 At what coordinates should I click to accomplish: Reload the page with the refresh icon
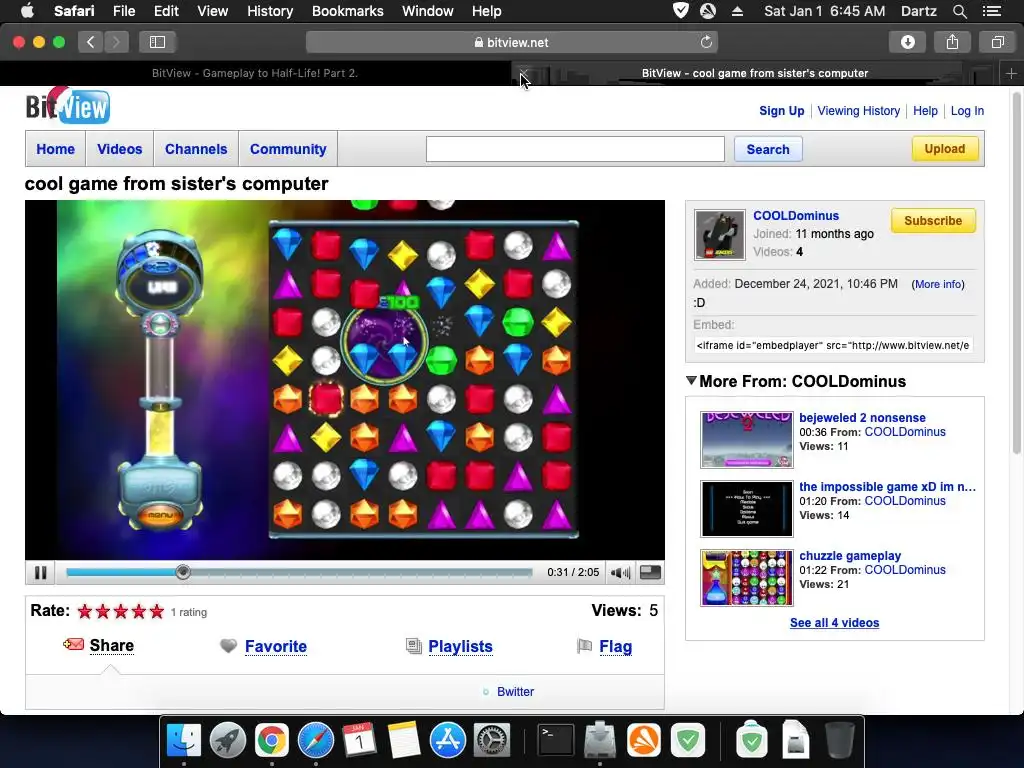point(706,42)
